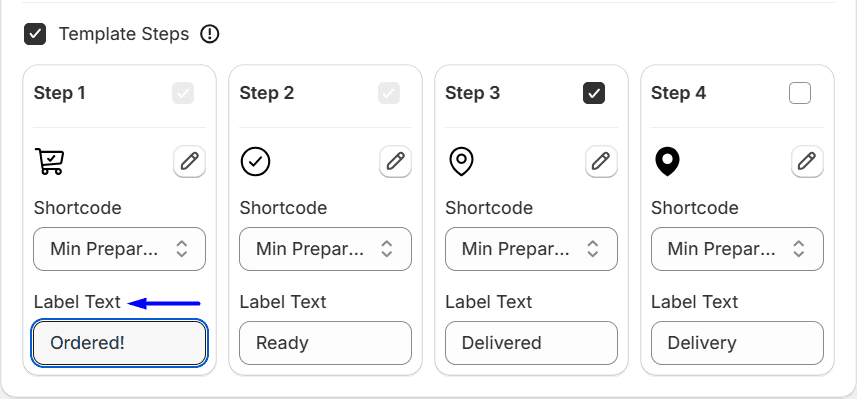Click the Template Steps info icon
This screenshot has width=857, height=399.
(x=210, y=34)
